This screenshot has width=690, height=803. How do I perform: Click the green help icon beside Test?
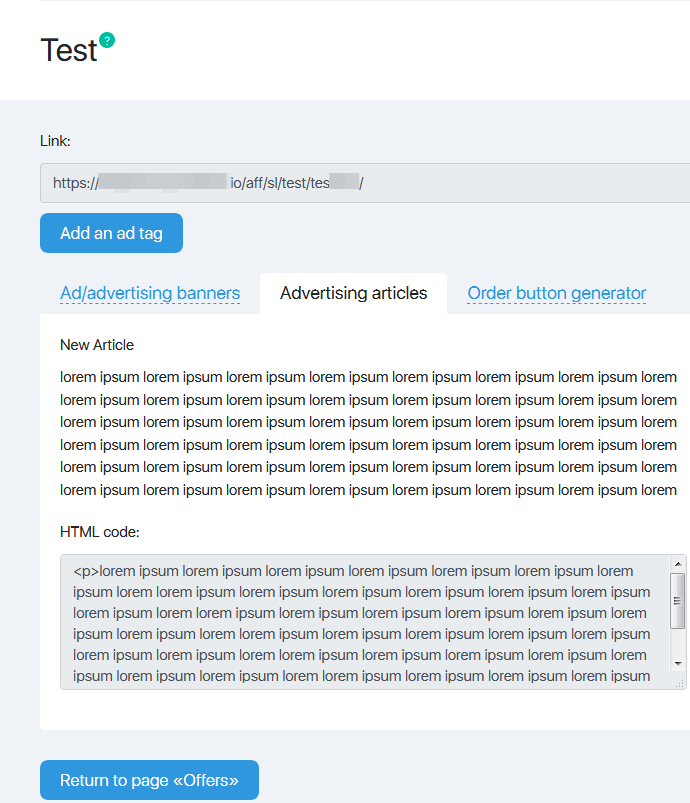(x=108, y=40)
